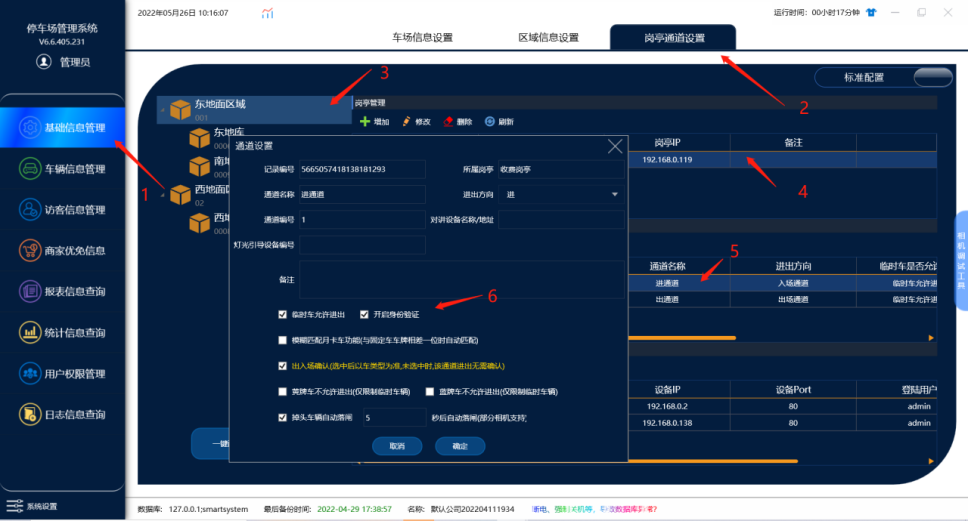968x521 pixels.
Task: Click the 进出方向 column header
Action: [793, 266]
